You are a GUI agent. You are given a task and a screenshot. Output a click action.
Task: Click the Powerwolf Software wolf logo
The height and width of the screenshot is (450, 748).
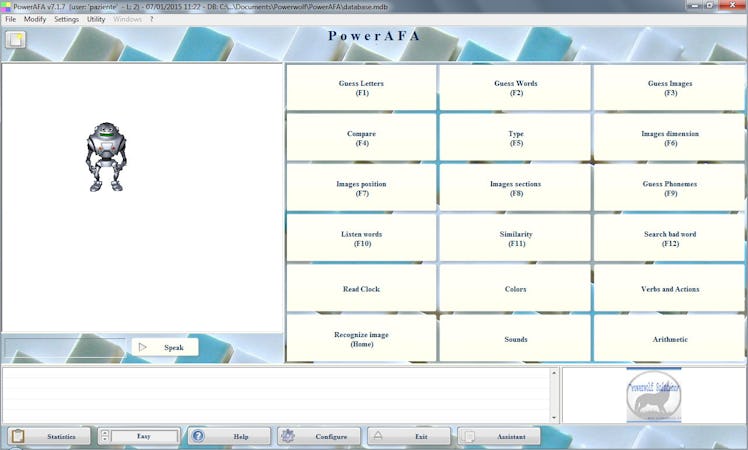[654, 396]
